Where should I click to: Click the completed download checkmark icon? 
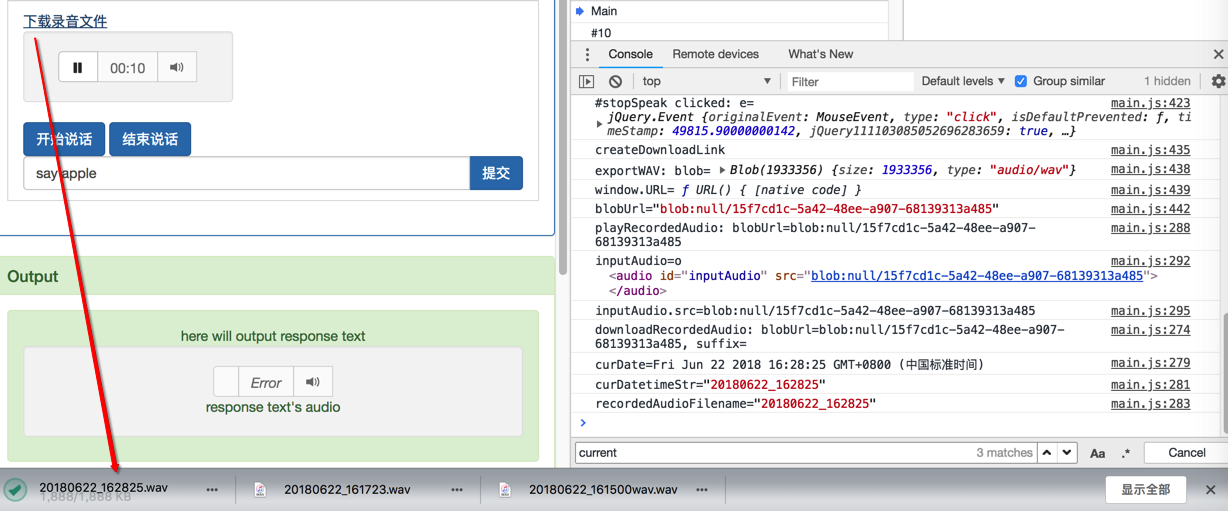click(15, 490)
